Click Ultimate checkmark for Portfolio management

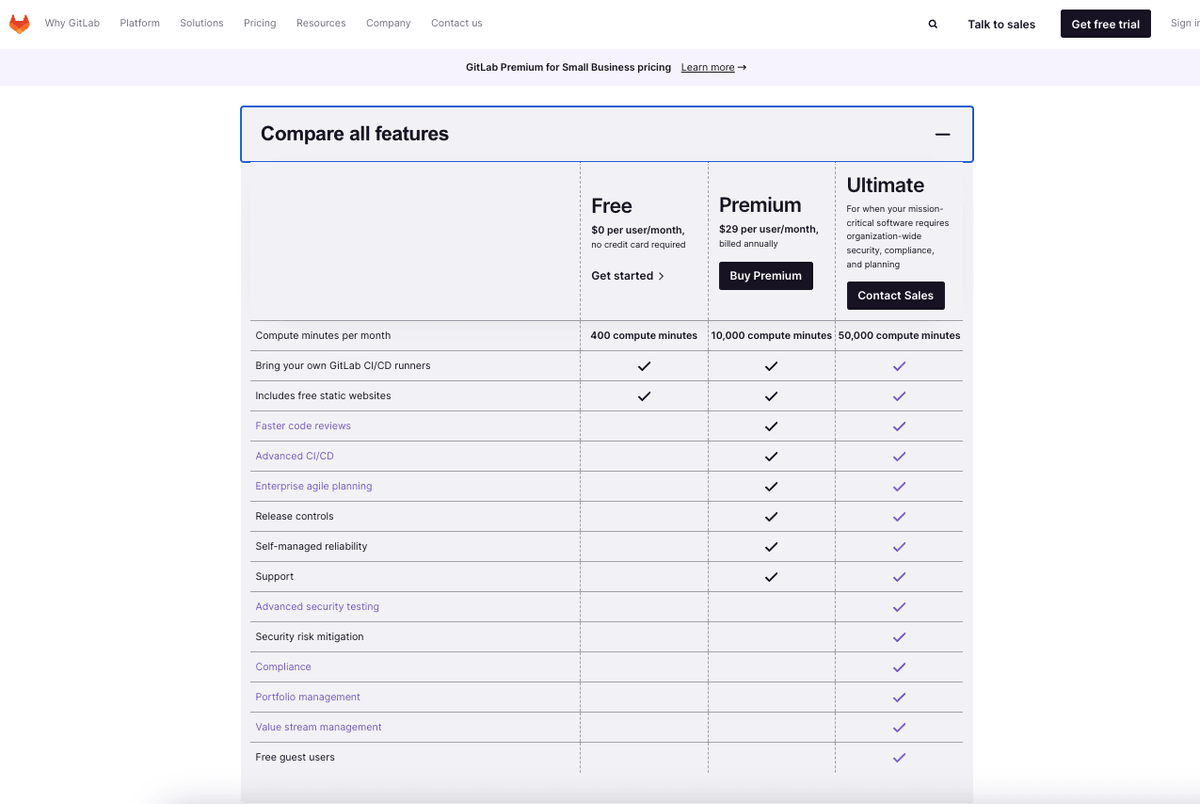click(x=899, y=697)
